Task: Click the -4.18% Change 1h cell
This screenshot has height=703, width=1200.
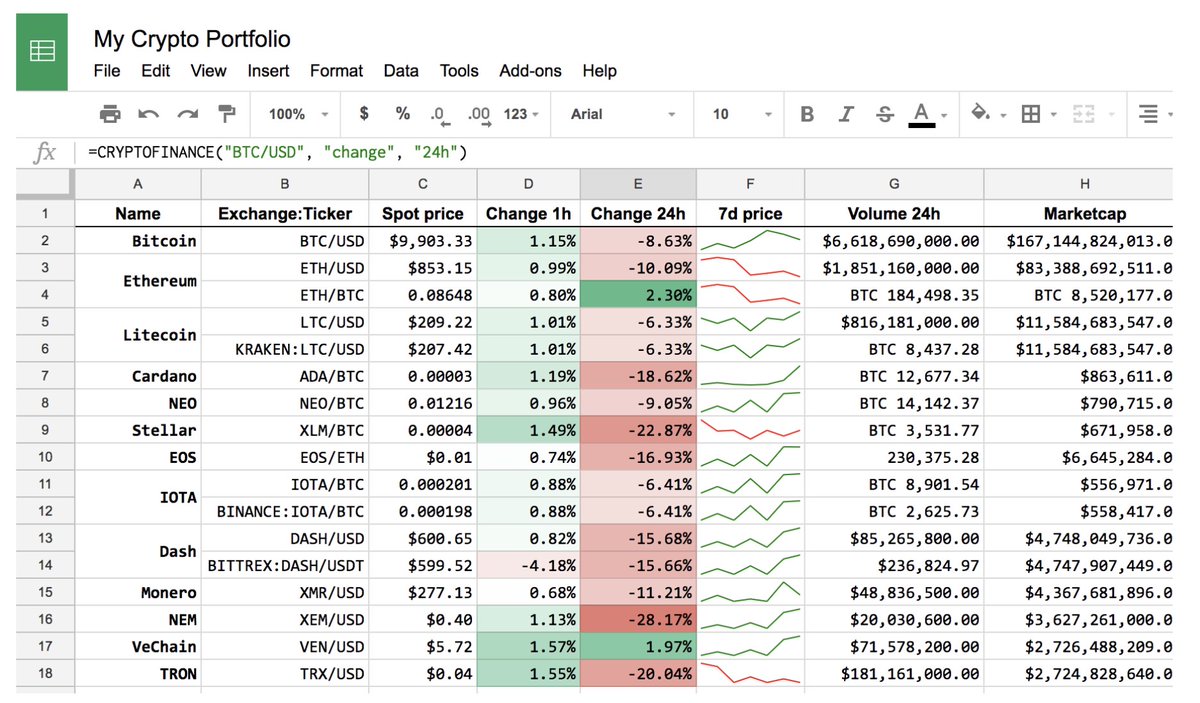Action: (528, 565)
